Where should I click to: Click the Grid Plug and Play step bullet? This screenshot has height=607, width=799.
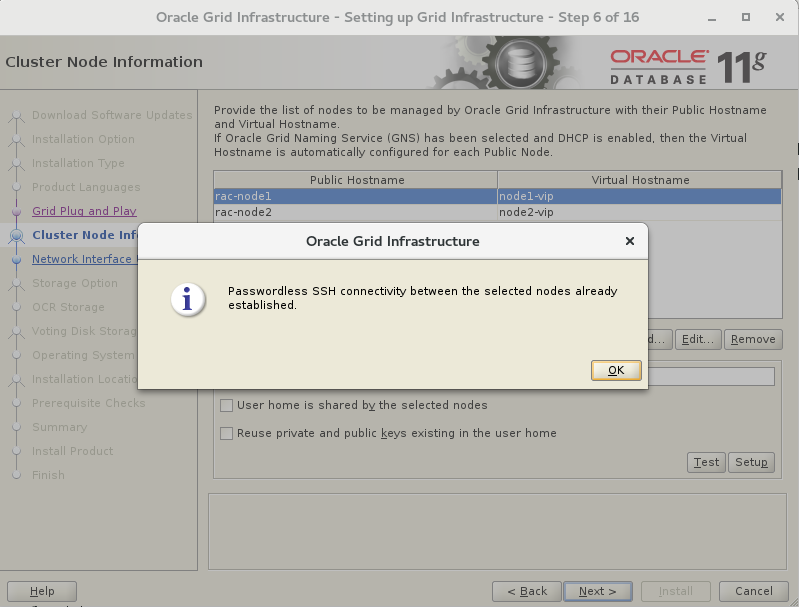point(16,211)
